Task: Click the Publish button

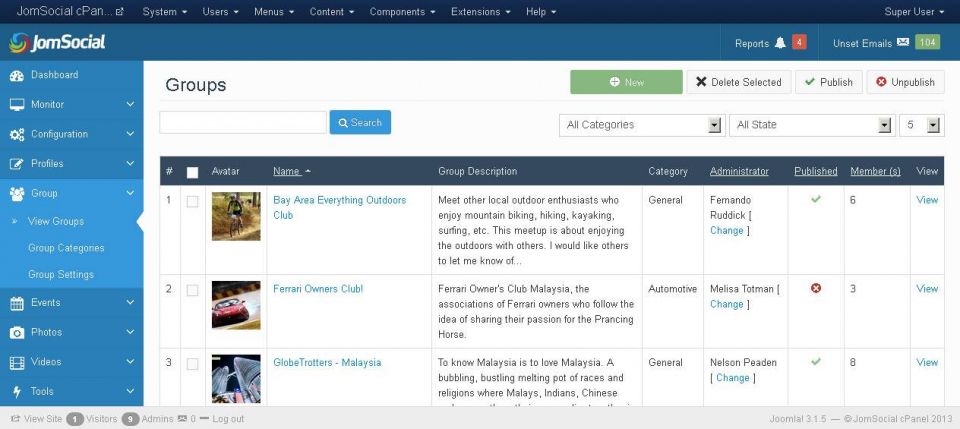Action: pos(829,82)
